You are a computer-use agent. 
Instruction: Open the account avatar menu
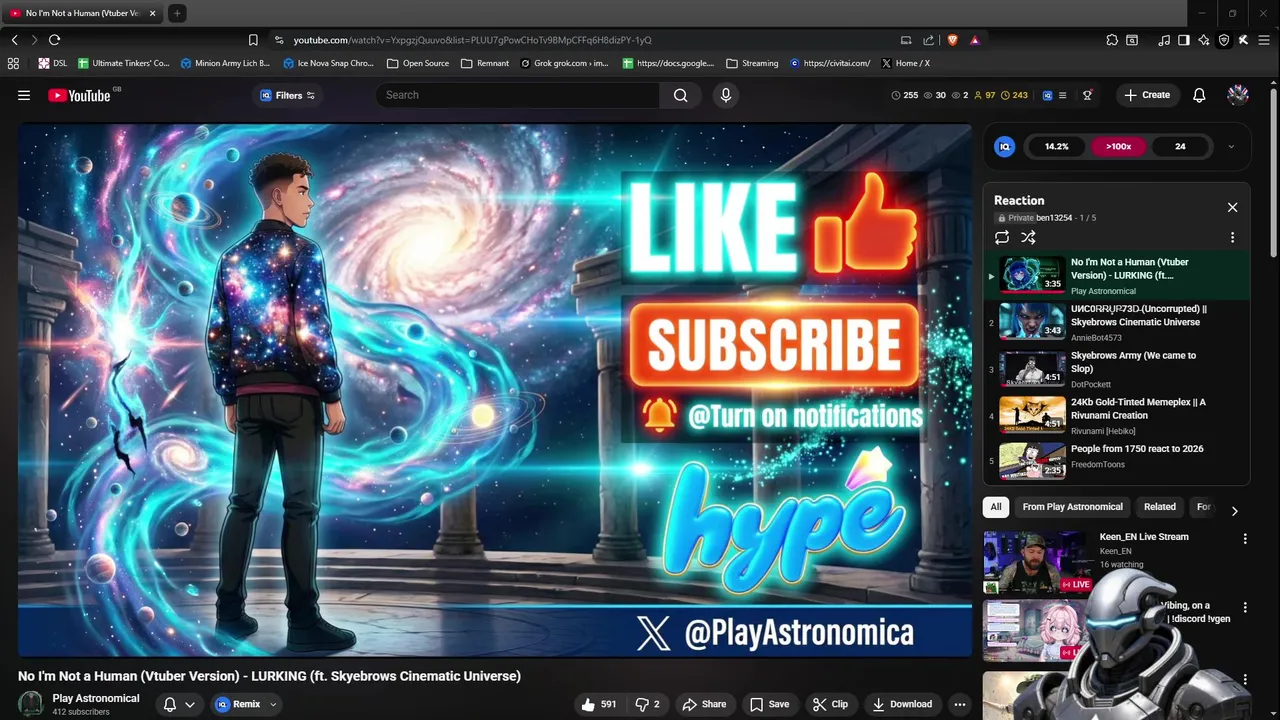click(1238, 95)
